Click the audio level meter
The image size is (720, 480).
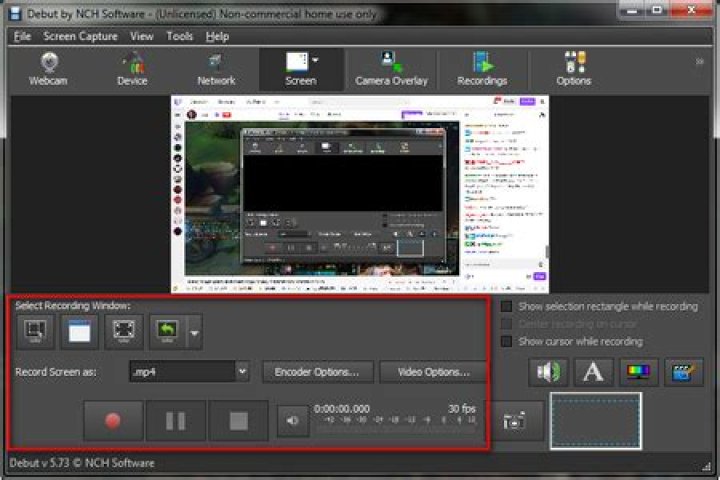[396, 425]
